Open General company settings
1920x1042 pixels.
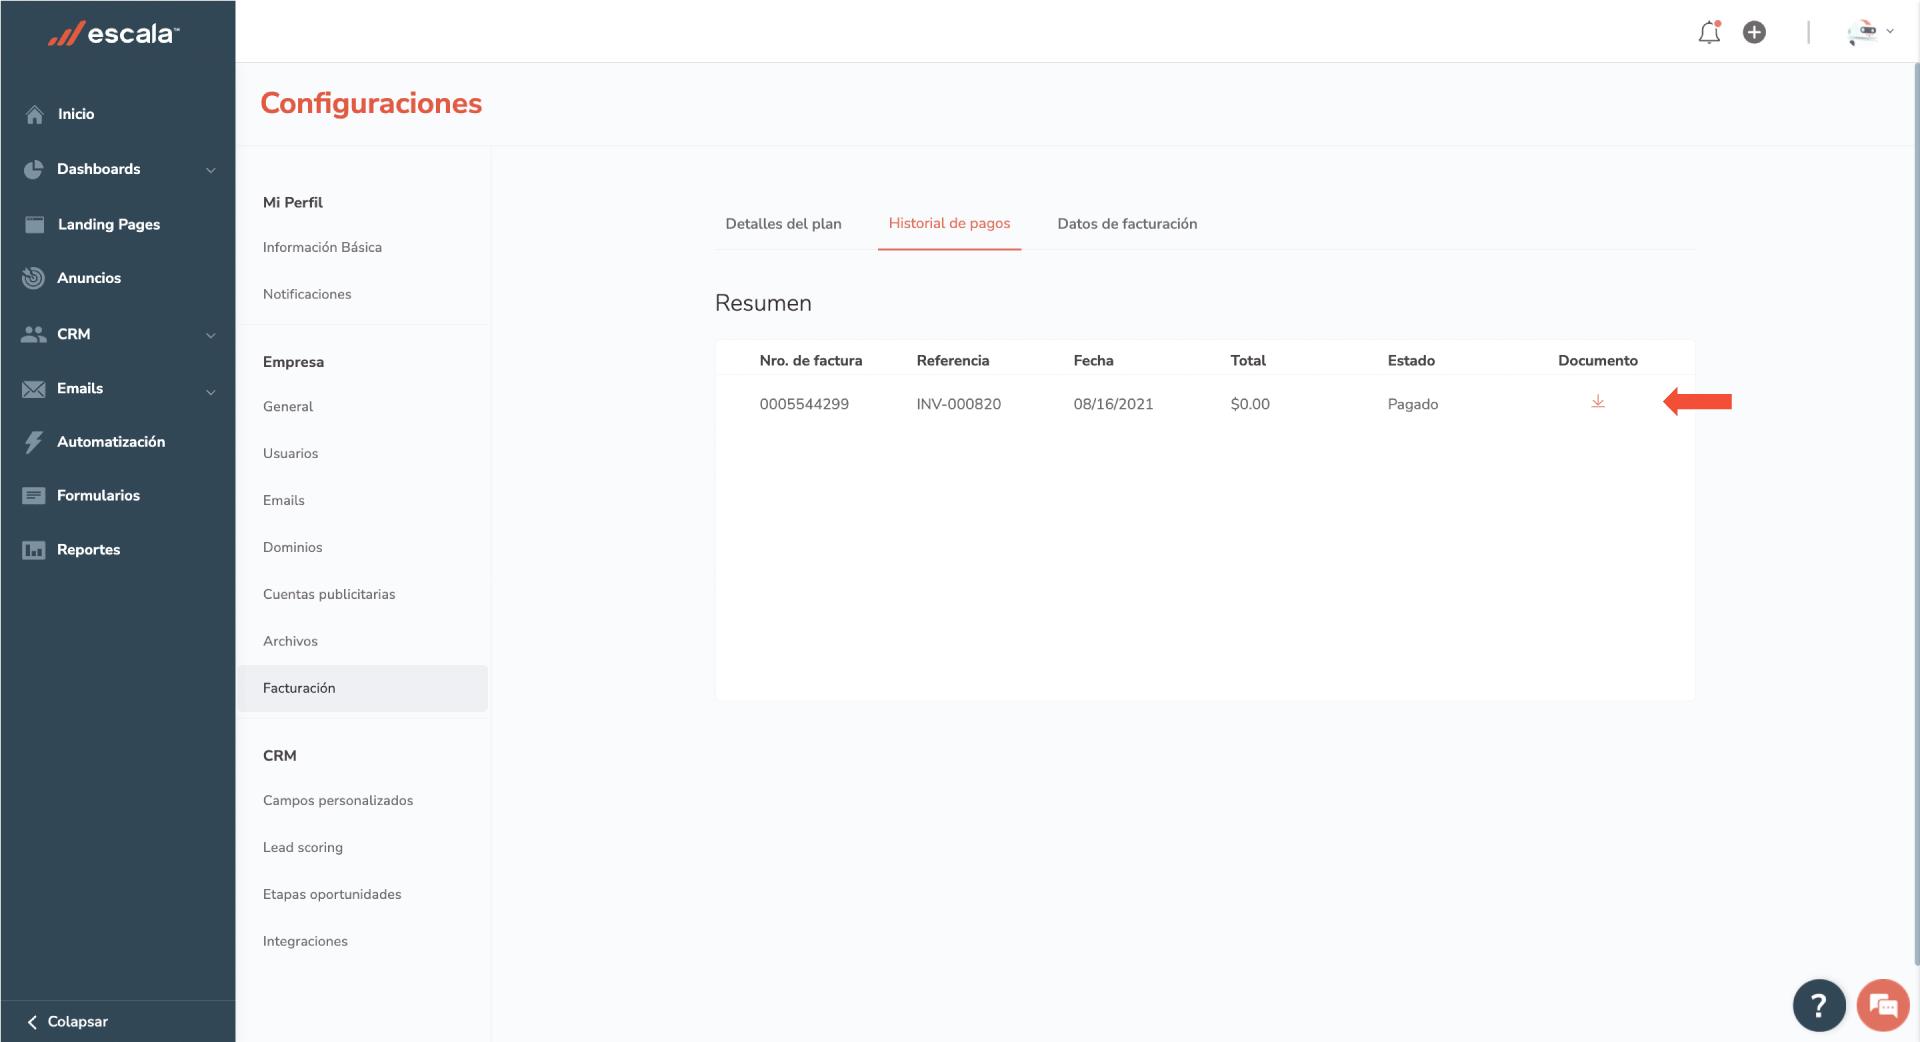pyautogui.click(x=288, y=406)
